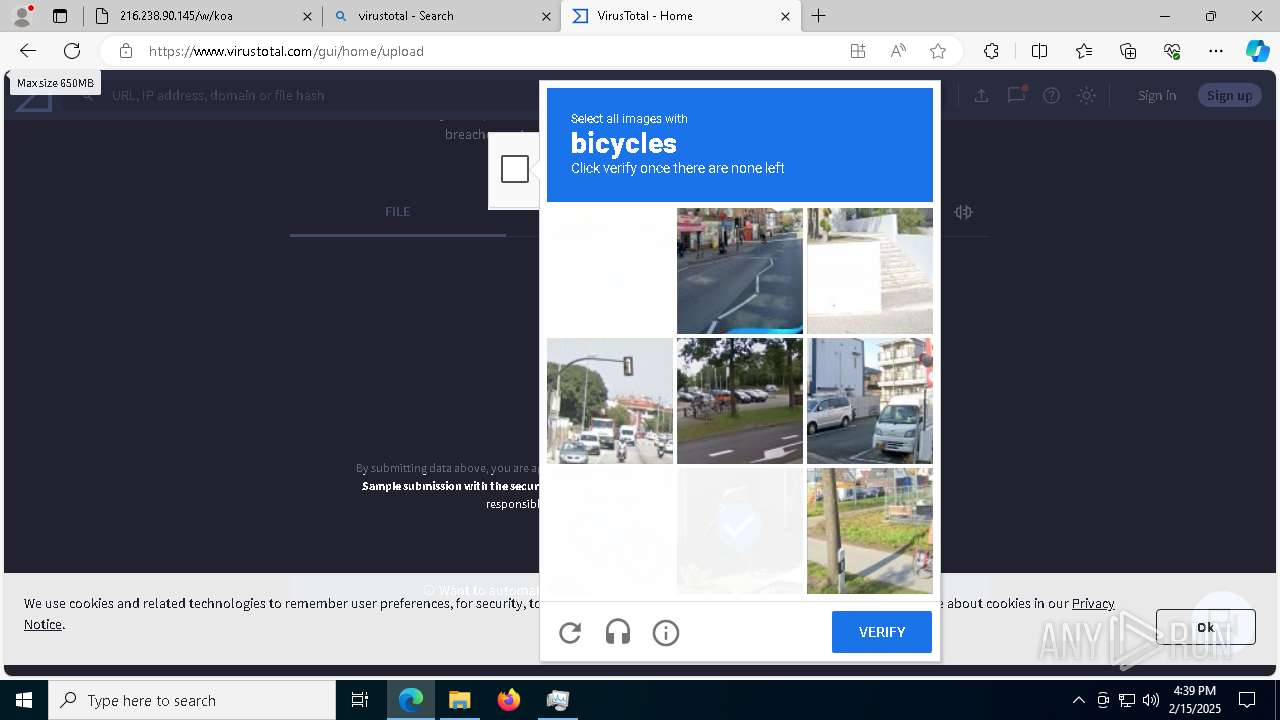
Task: Click the VirusTotal upload file icon
Action: point(981,95)
